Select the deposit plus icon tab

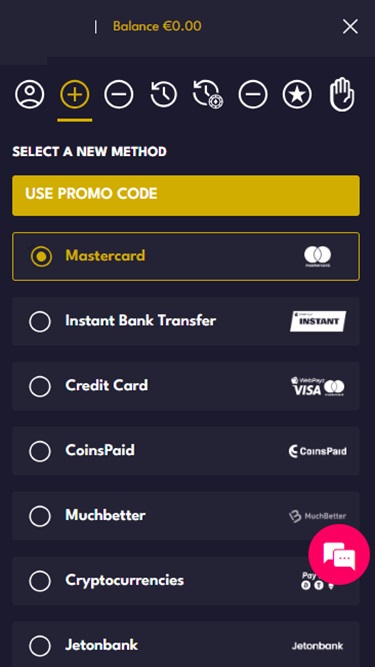coord(75,94)
